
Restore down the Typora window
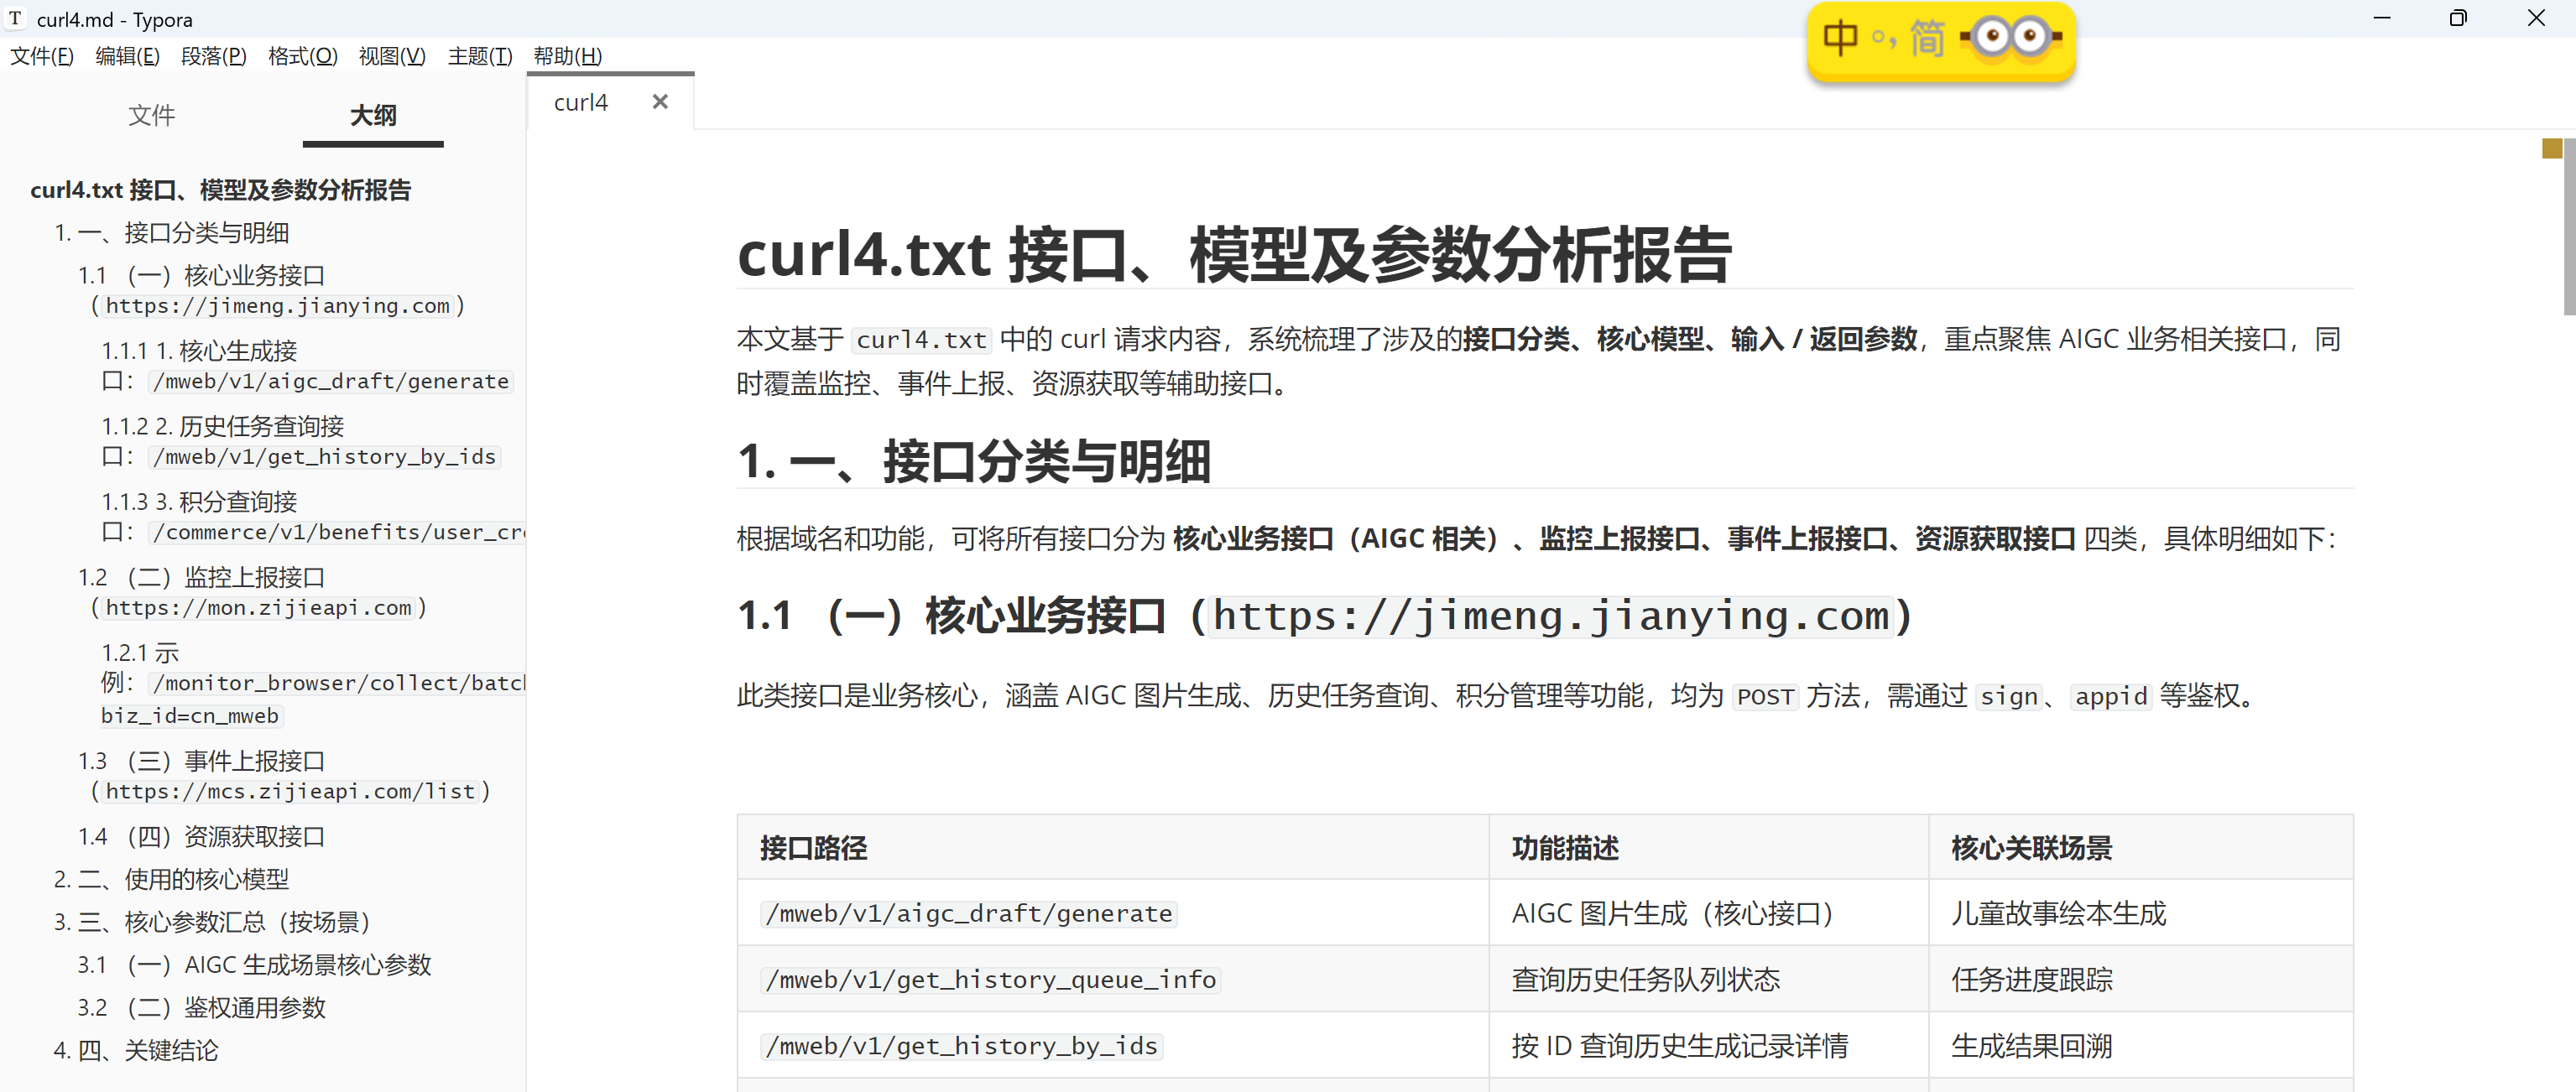2458,18
